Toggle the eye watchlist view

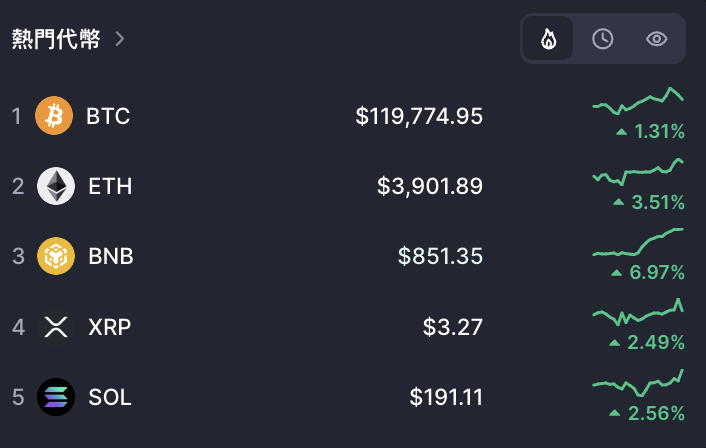656,39
